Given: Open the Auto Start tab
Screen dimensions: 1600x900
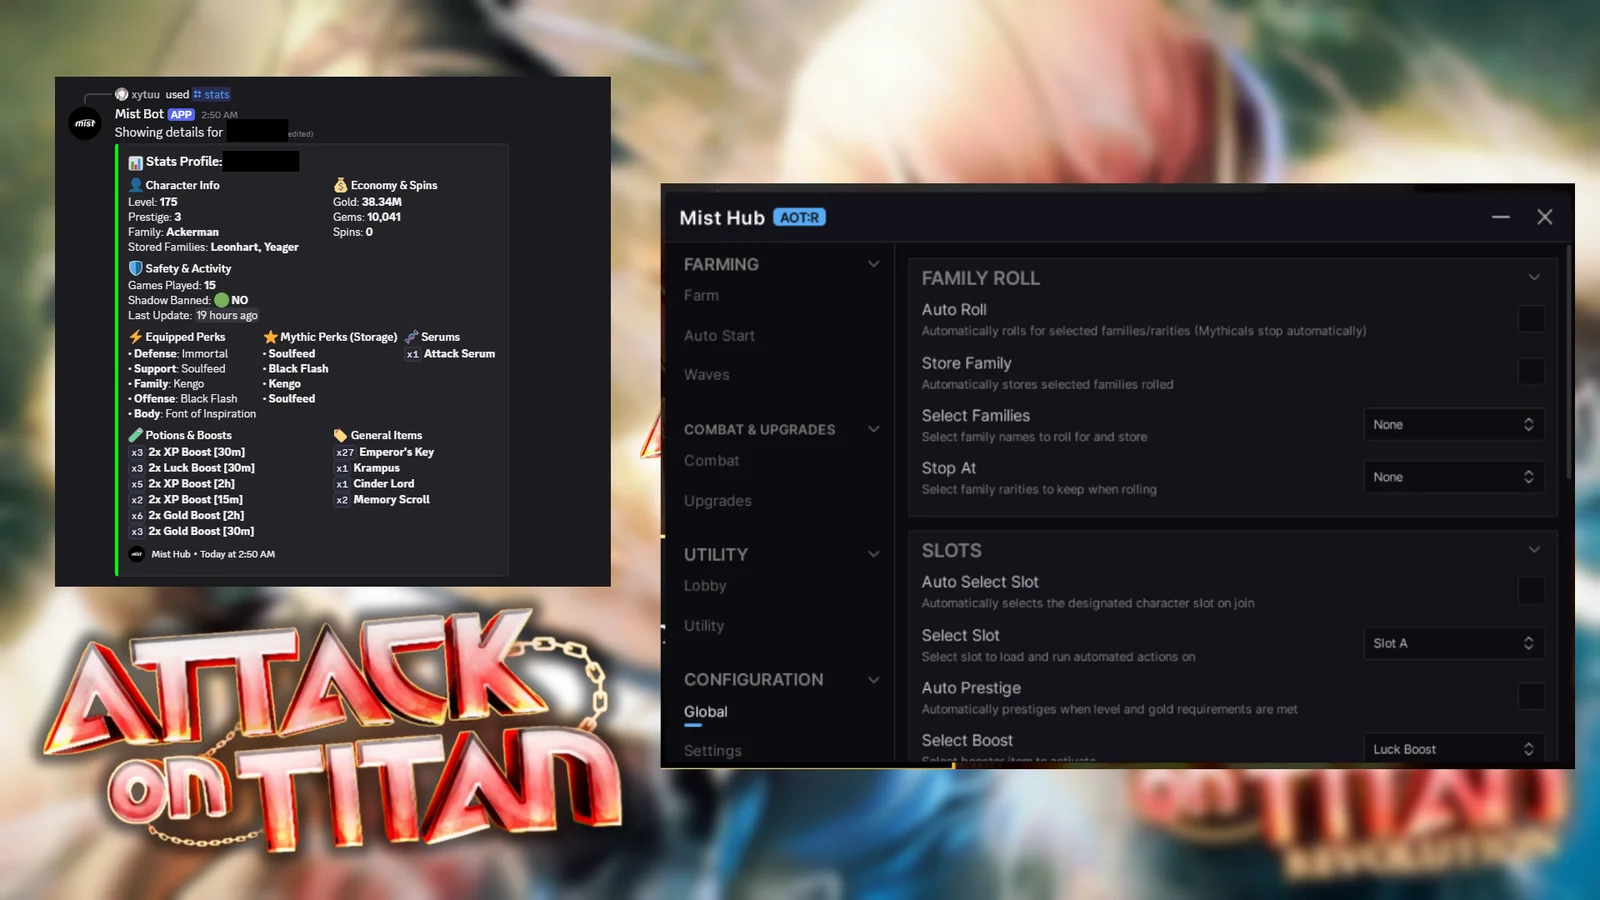Looking at the screenshot, I should 719,336.
